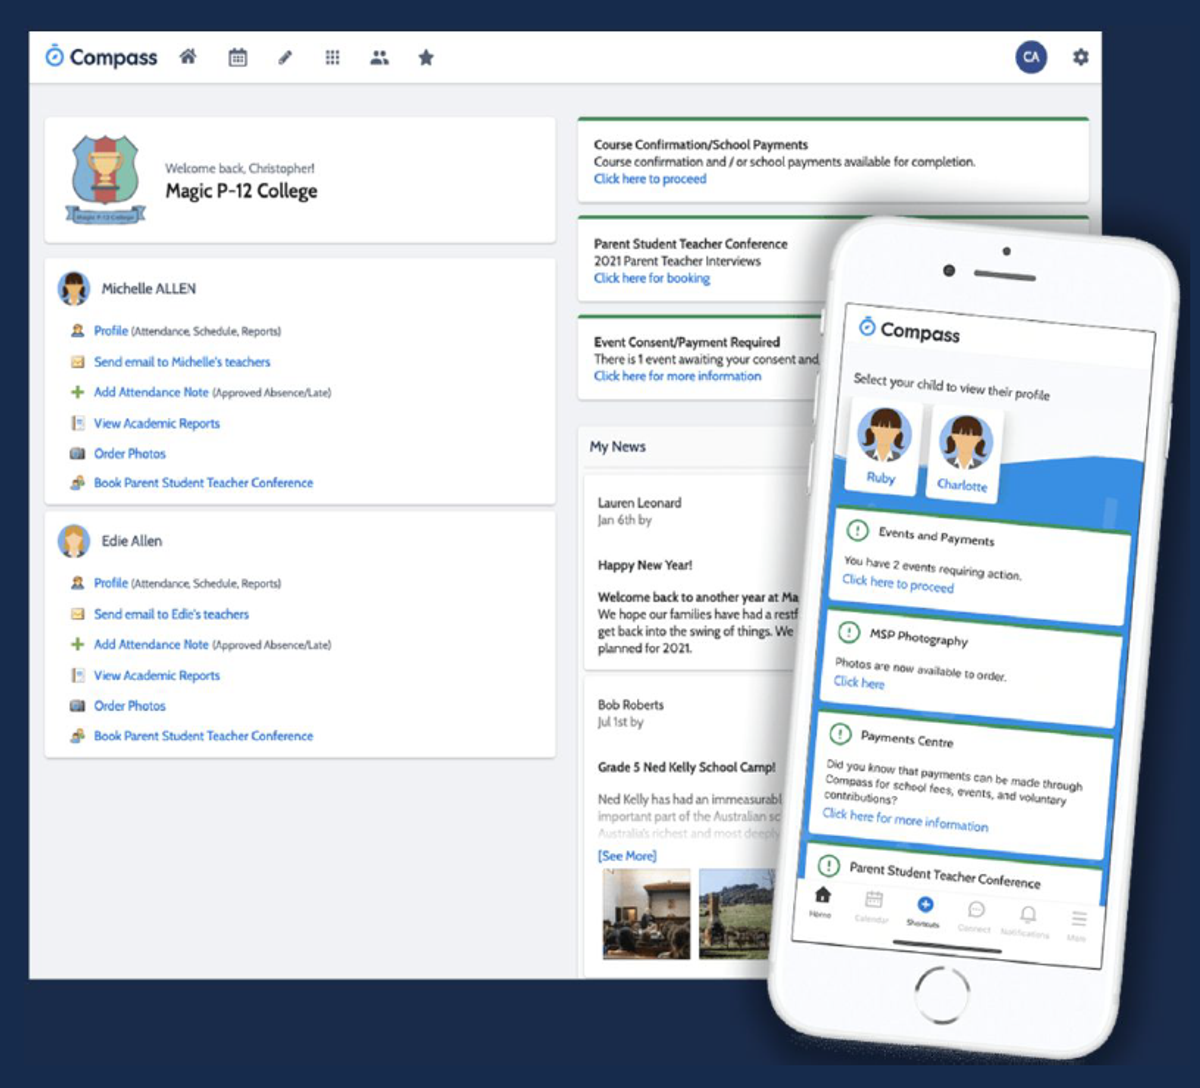Tap Click here for more information on phone
The width and height of the screenshot is (1200, 1088).
[x=905, y=819]
